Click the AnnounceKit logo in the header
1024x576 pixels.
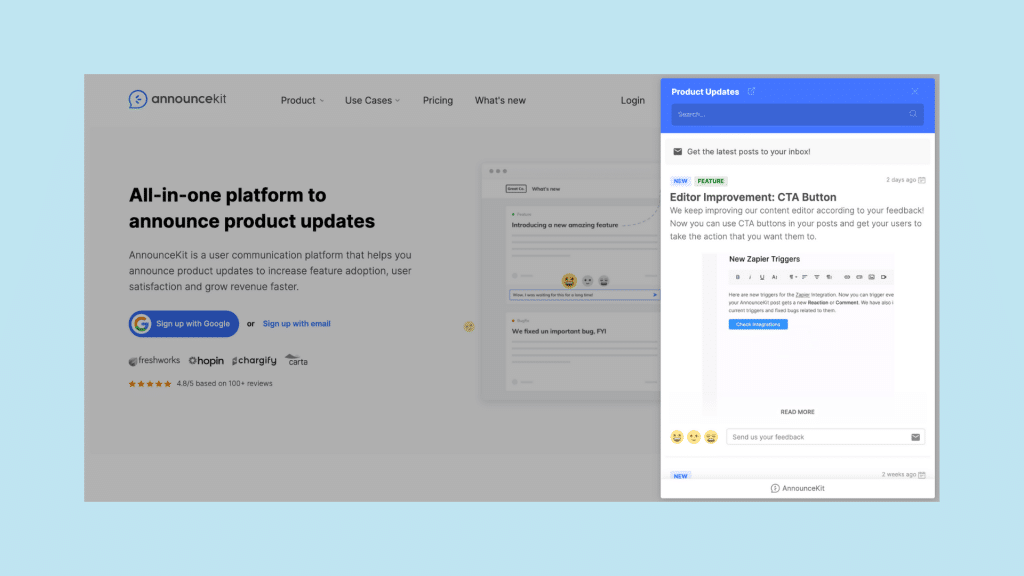click(x=177, y=99)
